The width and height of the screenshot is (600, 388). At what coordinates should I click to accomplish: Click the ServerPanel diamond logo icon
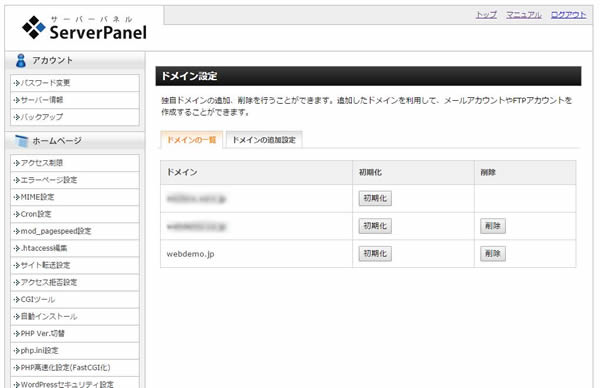point(34,27)
